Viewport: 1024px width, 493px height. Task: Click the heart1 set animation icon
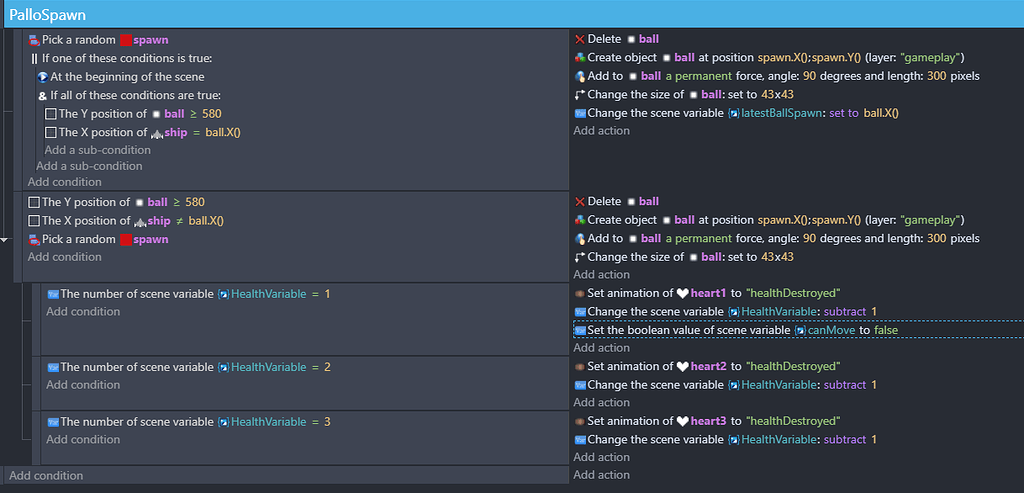tap(579, 293)
